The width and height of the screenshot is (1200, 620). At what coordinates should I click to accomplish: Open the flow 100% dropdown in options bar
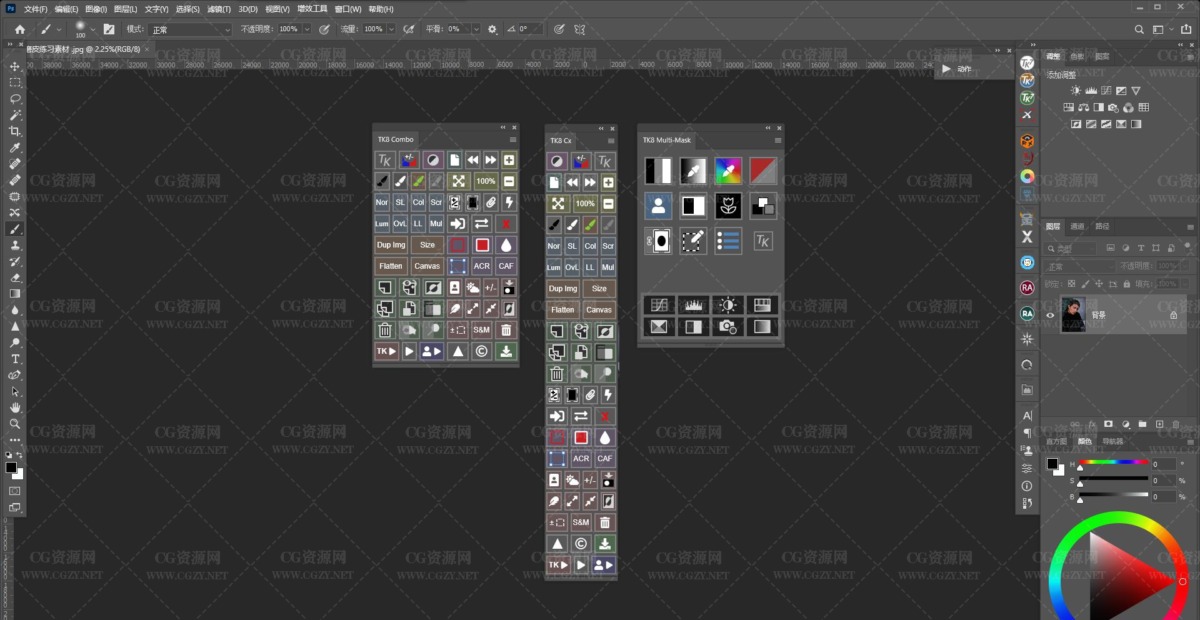pyautogui.click(x=391, y=29)
